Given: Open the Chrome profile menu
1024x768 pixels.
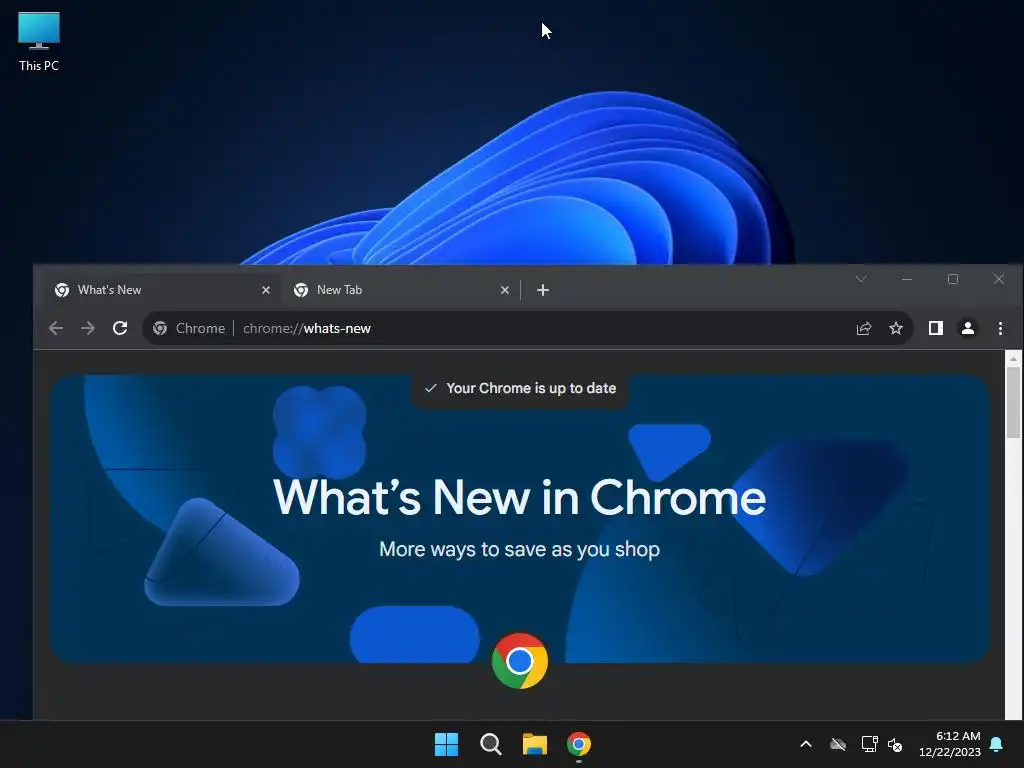Looking at the screenshot, I should (968, 328).
